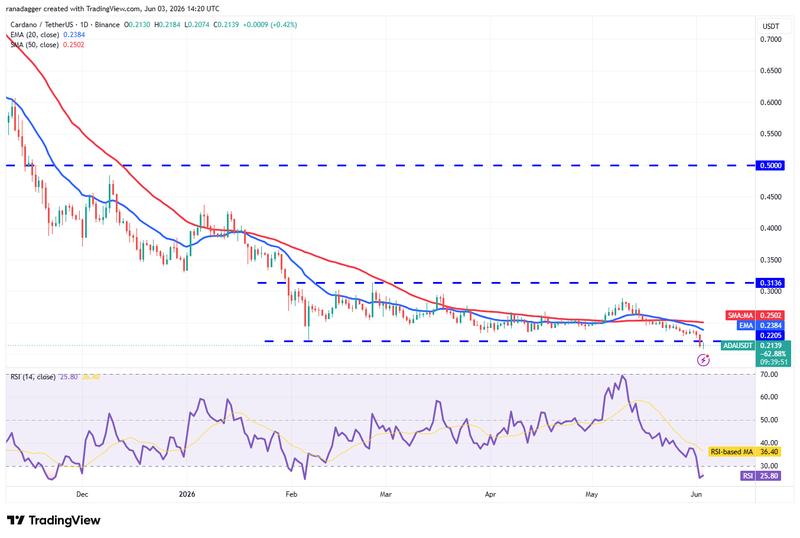Click the TradingView logo at the bottom
This screenshot has height=538, width=800.
54,520
